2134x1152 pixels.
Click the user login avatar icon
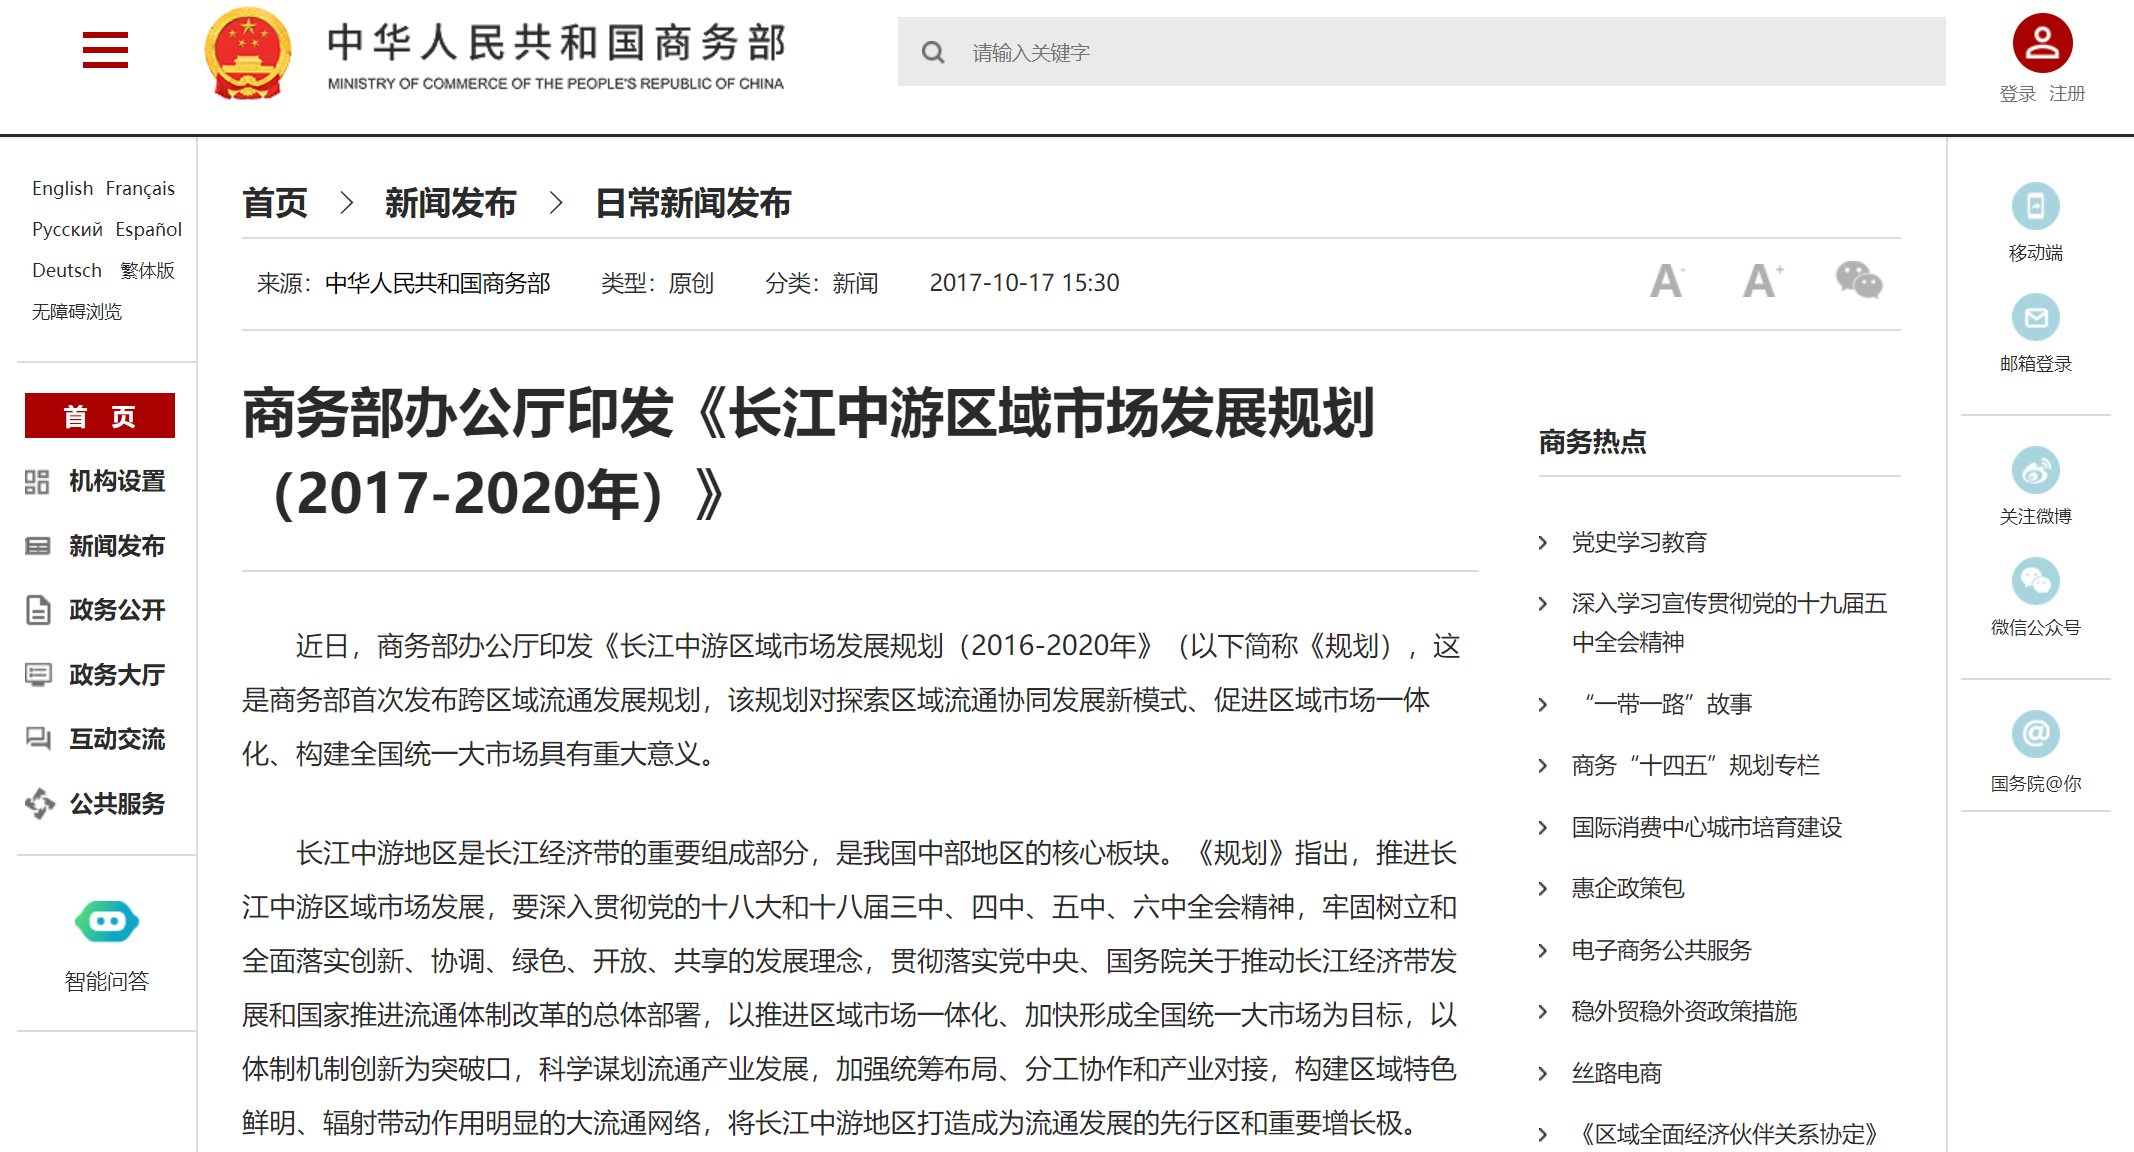click(x=2041, y=43)
